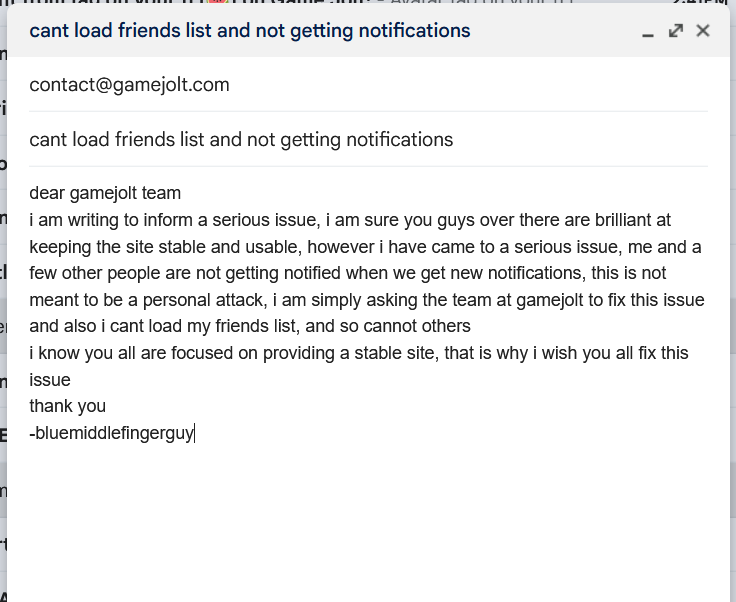736x602 pixels.
Task: Expand the compose window to full screen
Action: 676,31
